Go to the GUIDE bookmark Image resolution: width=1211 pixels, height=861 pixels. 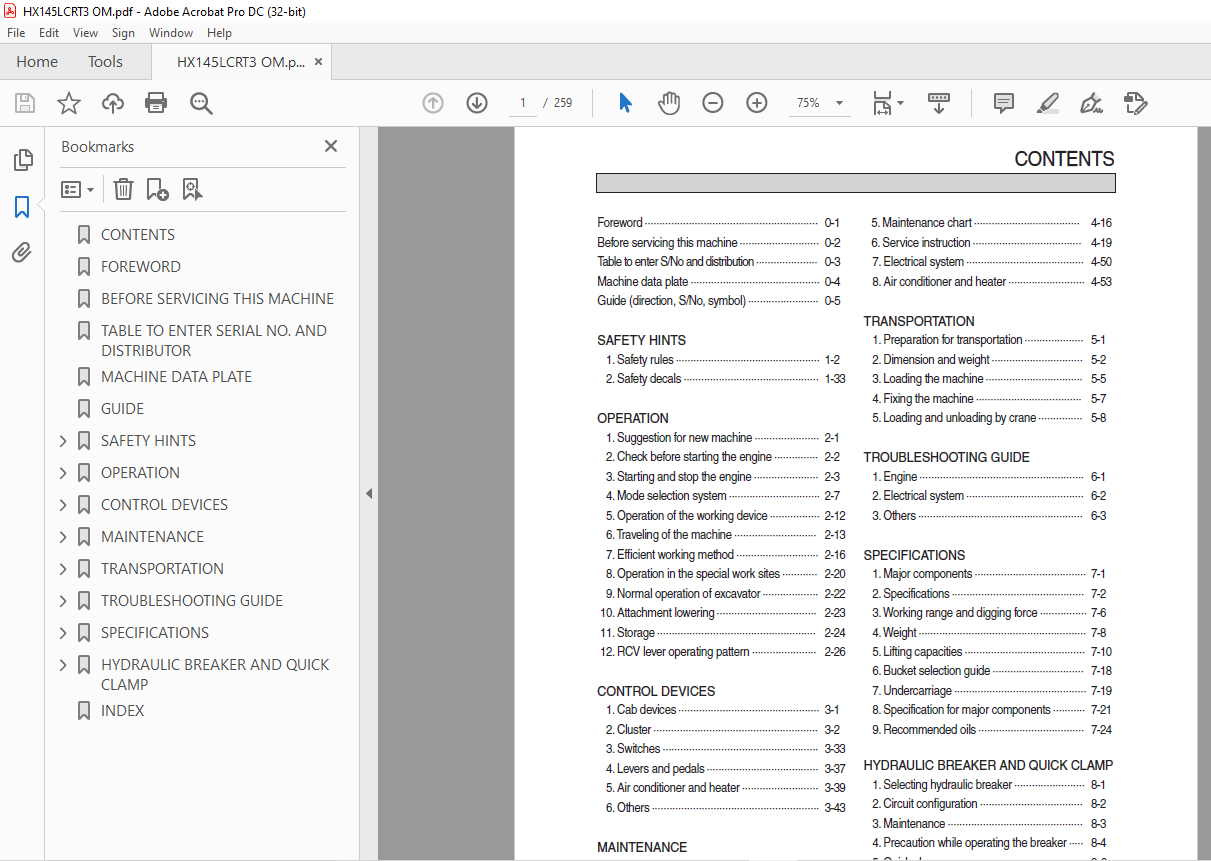click(x=122, y=409)
